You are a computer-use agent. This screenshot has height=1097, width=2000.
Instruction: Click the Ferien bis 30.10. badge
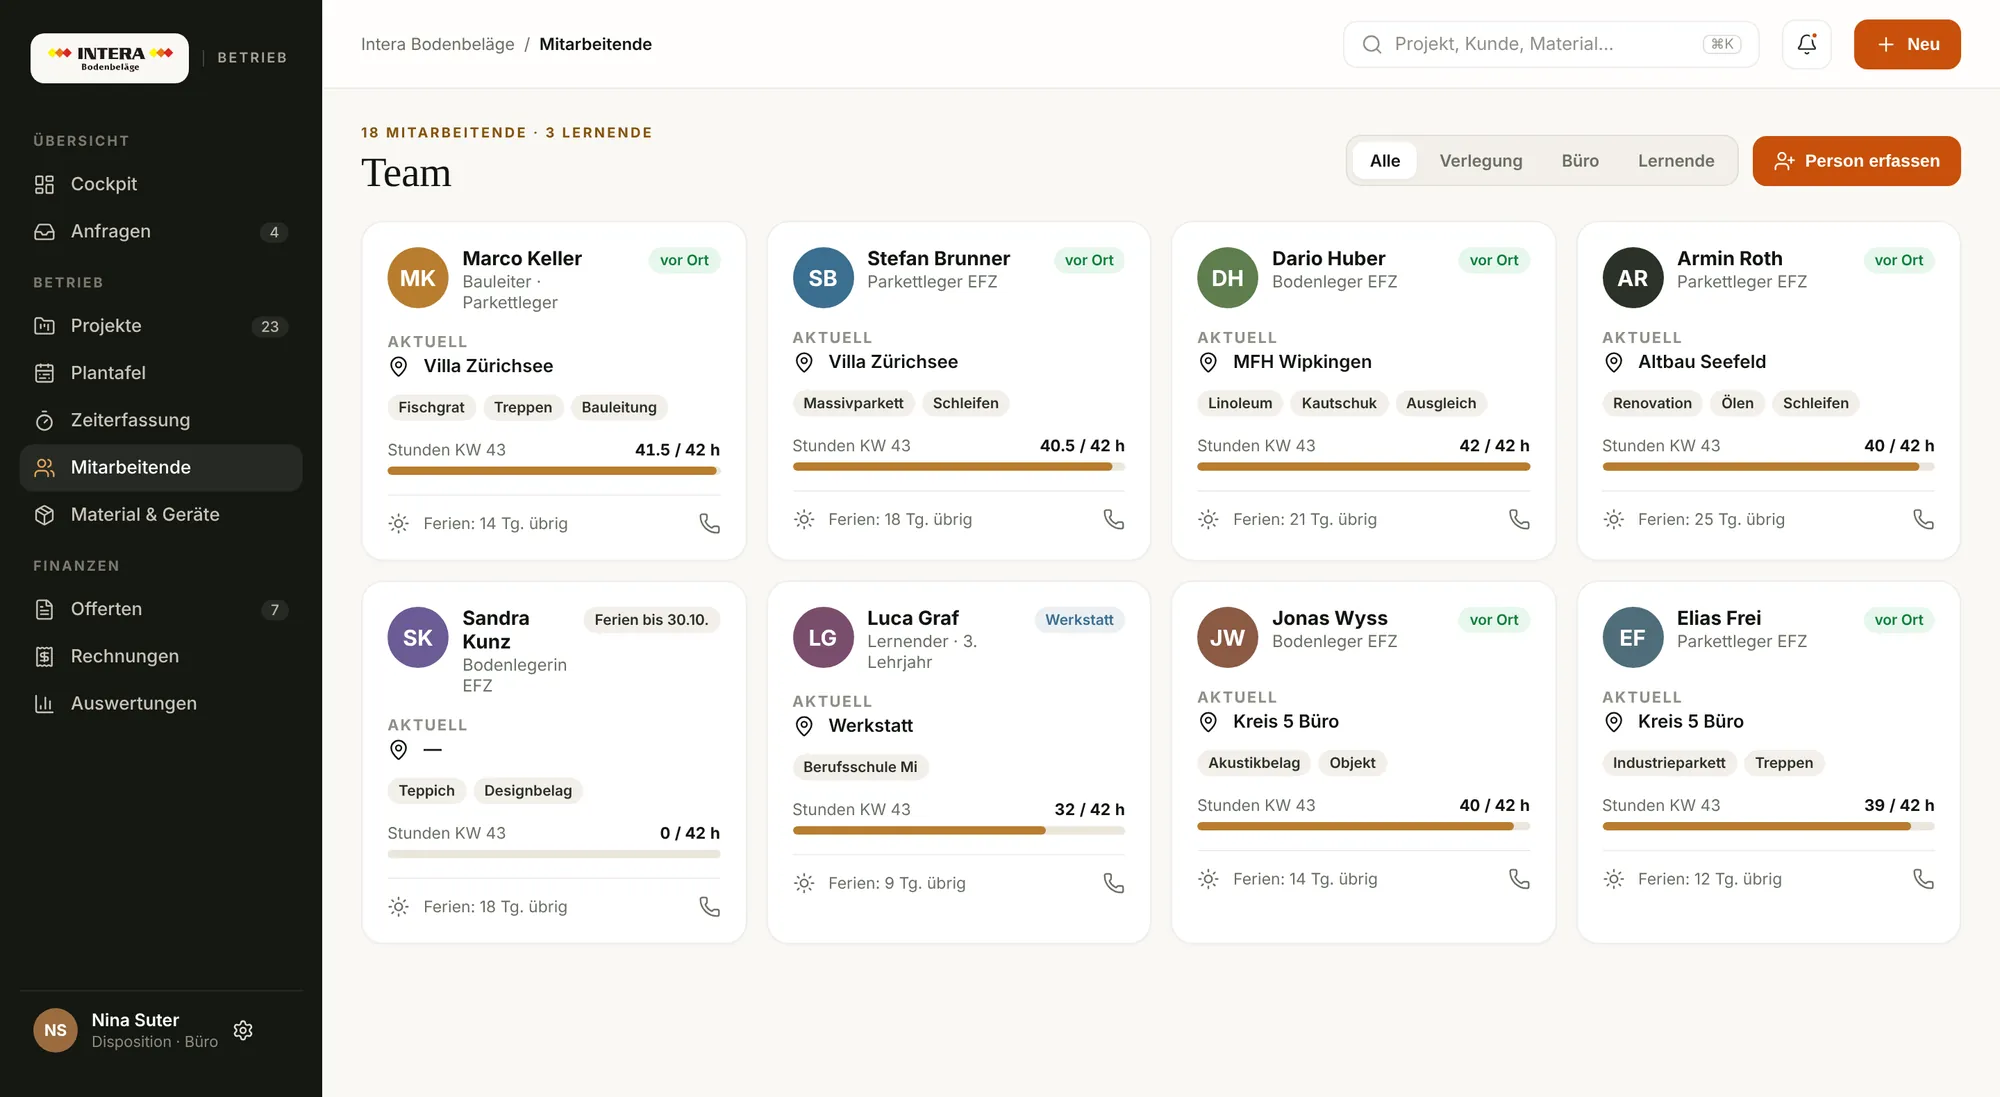pyautogui.click(x=651, y=620)
